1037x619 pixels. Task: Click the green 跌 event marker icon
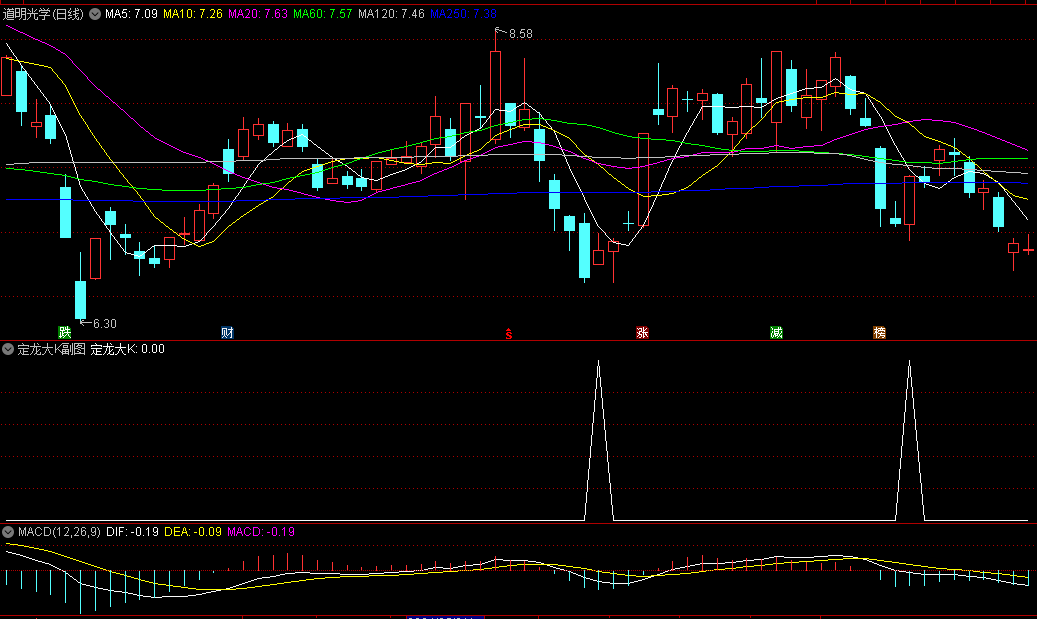point(65,332)
